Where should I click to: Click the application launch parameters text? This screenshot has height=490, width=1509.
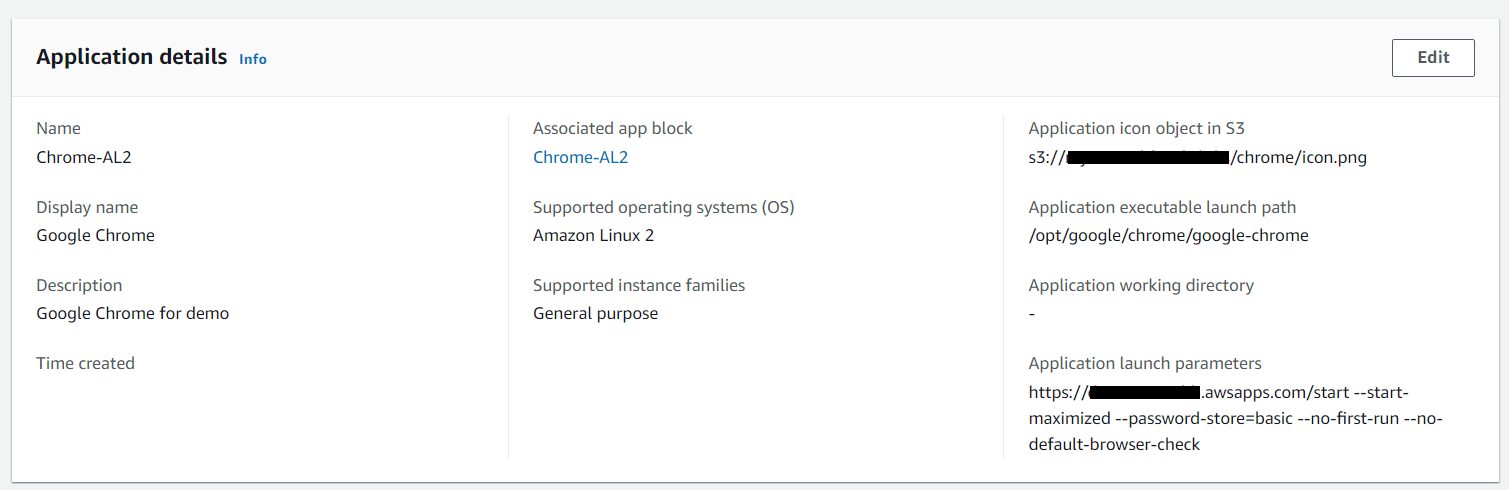pyautogui.click(x=1235, y=418)
